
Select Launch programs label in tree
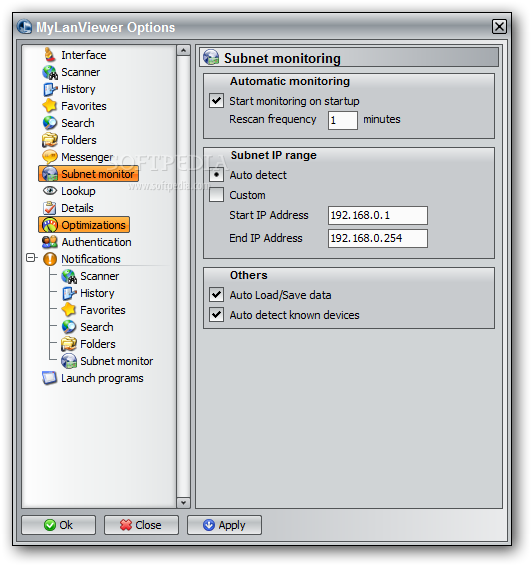coord(102,378)
